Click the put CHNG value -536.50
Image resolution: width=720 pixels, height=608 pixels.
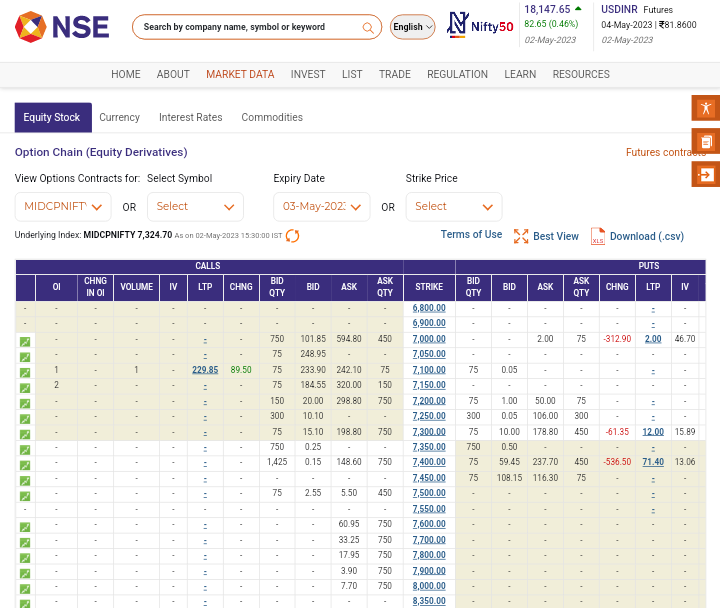(x=617, y=462)
